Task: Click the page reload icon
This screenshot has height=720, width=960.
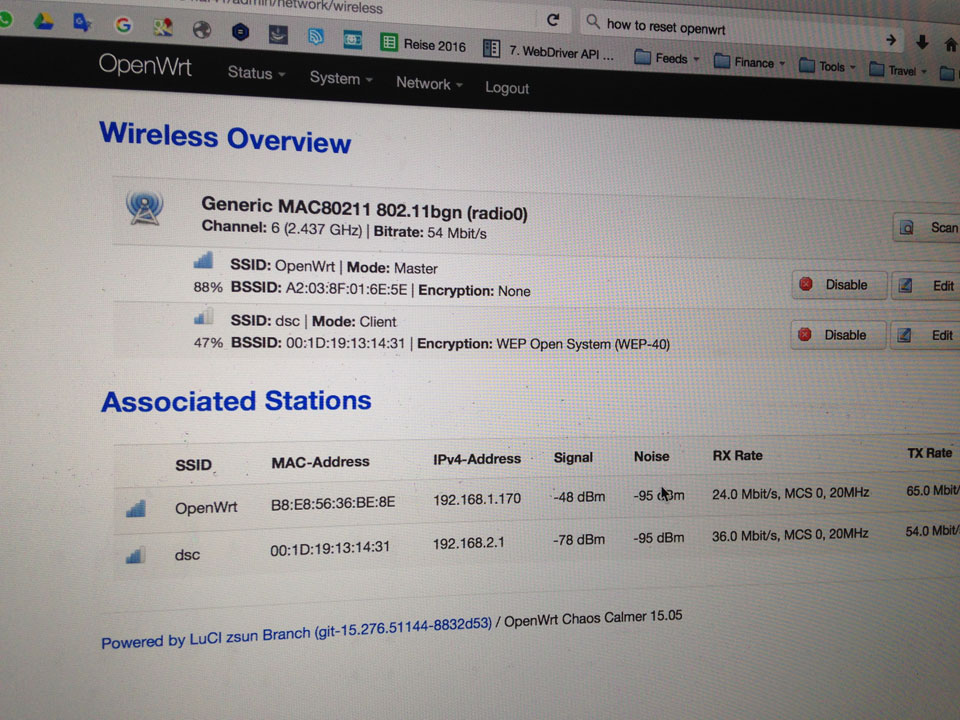Action: [x=552, y=19]
